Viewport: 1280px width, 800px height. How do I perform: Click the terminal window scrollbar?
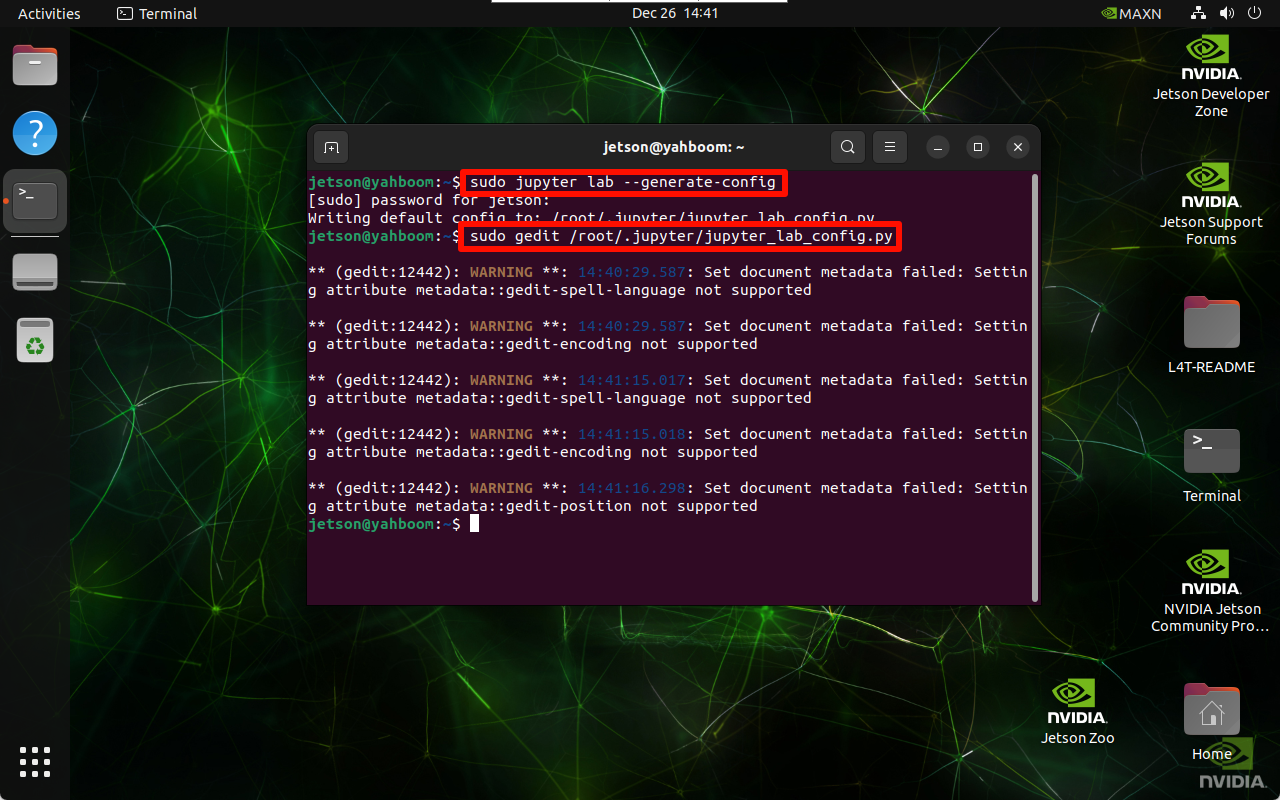[1033, 380]
